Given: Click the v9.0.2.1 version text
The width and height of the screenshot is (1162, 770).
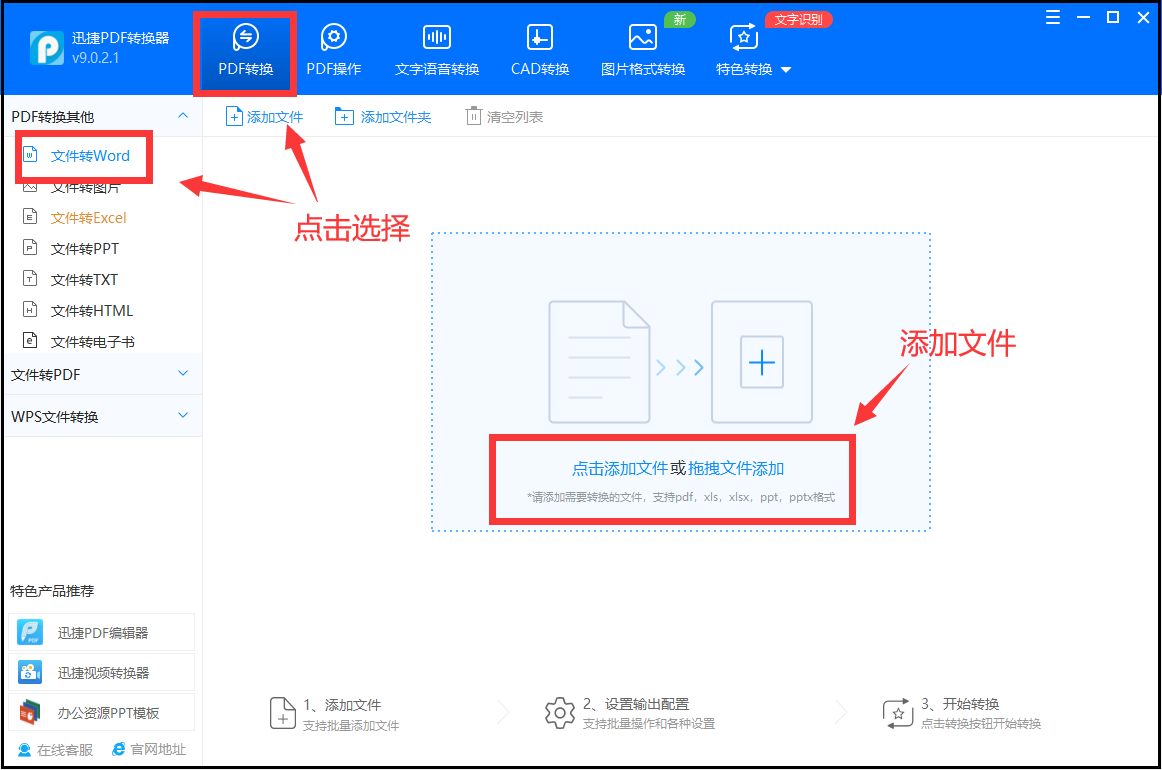Looking at the screenshot, I should [x=96, y=58].
